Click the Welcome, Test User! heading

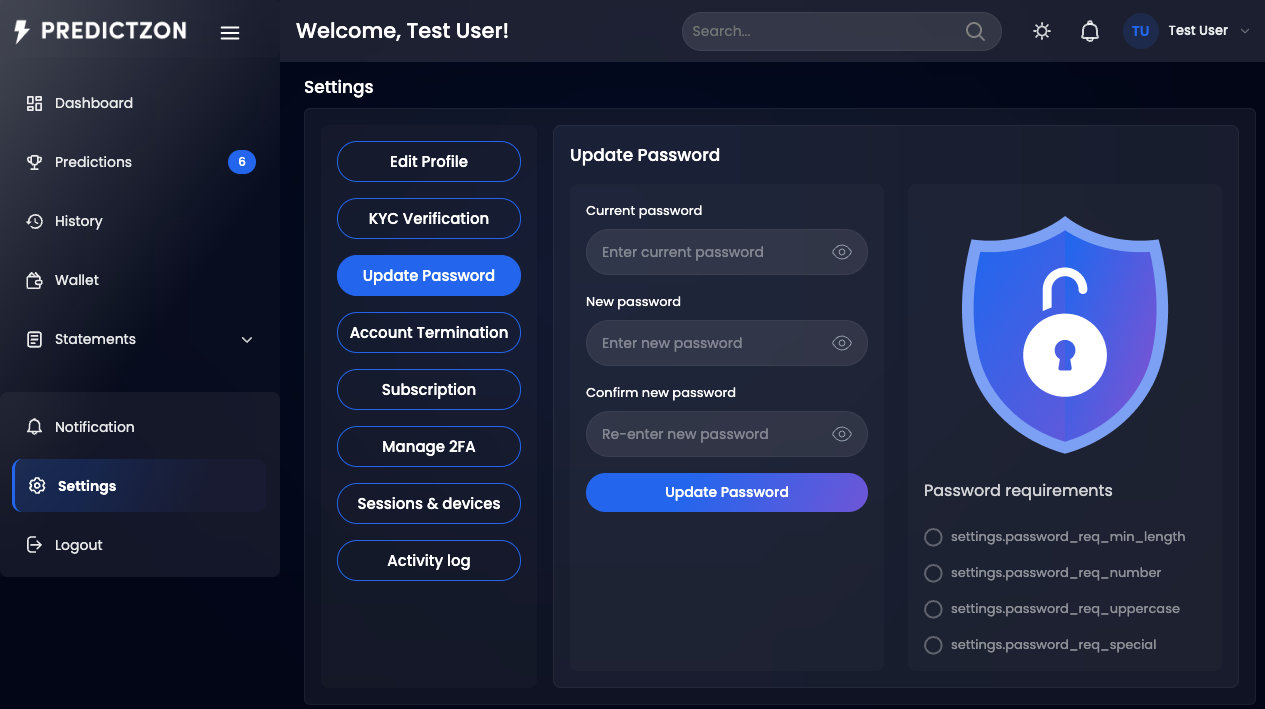click(402, 31)
